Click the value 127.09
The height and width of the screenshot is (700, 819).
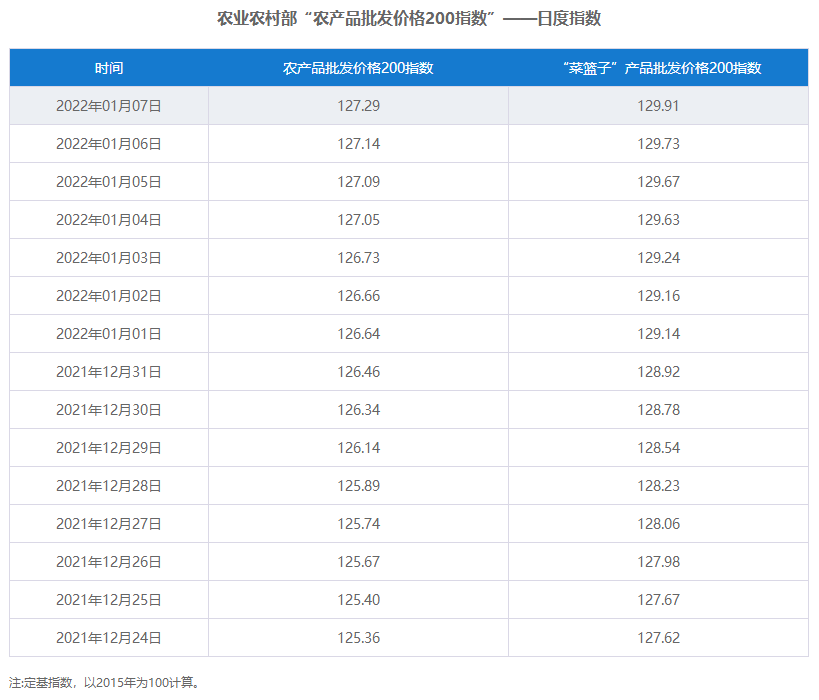(358, 182)
